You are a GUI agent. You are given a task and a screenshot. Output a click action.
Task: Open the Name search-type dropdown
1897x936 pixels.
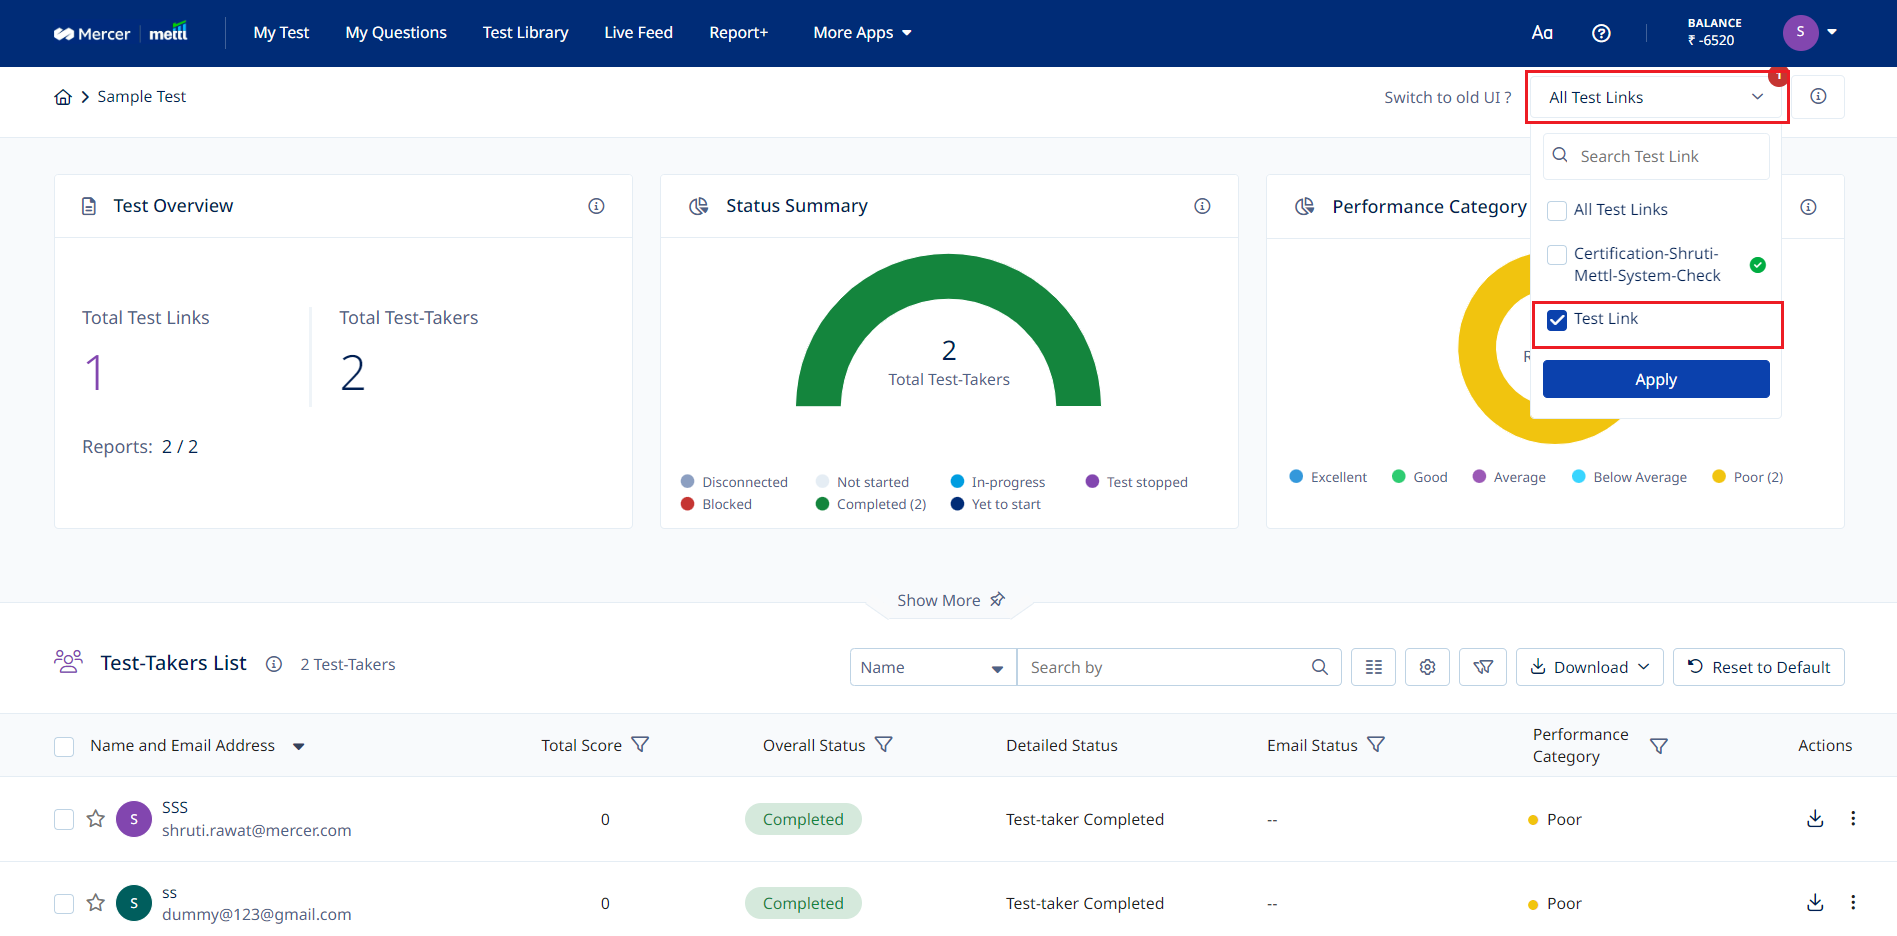(x=933, y=667)
